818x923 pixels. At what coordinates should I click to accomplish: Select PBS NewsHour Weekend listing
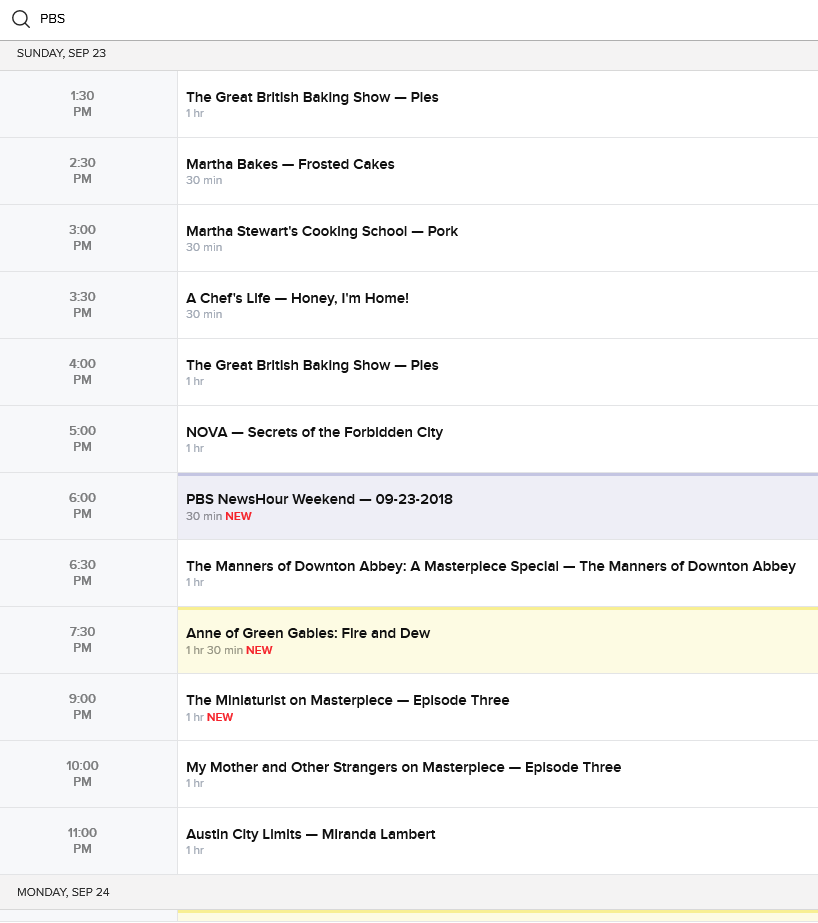click(x=319, y=500)
